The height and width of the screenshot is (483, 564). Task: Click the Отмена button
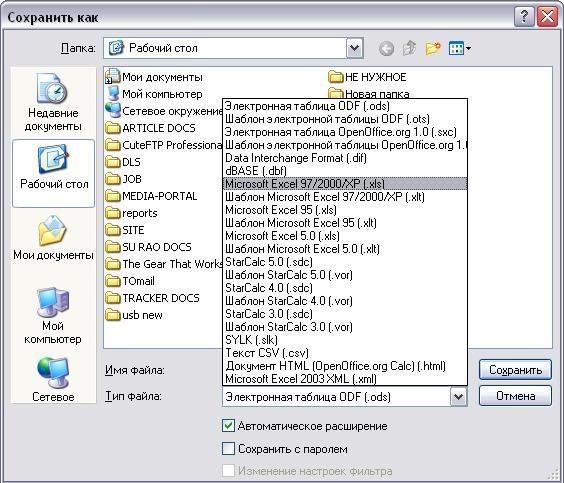click(515, 396)
